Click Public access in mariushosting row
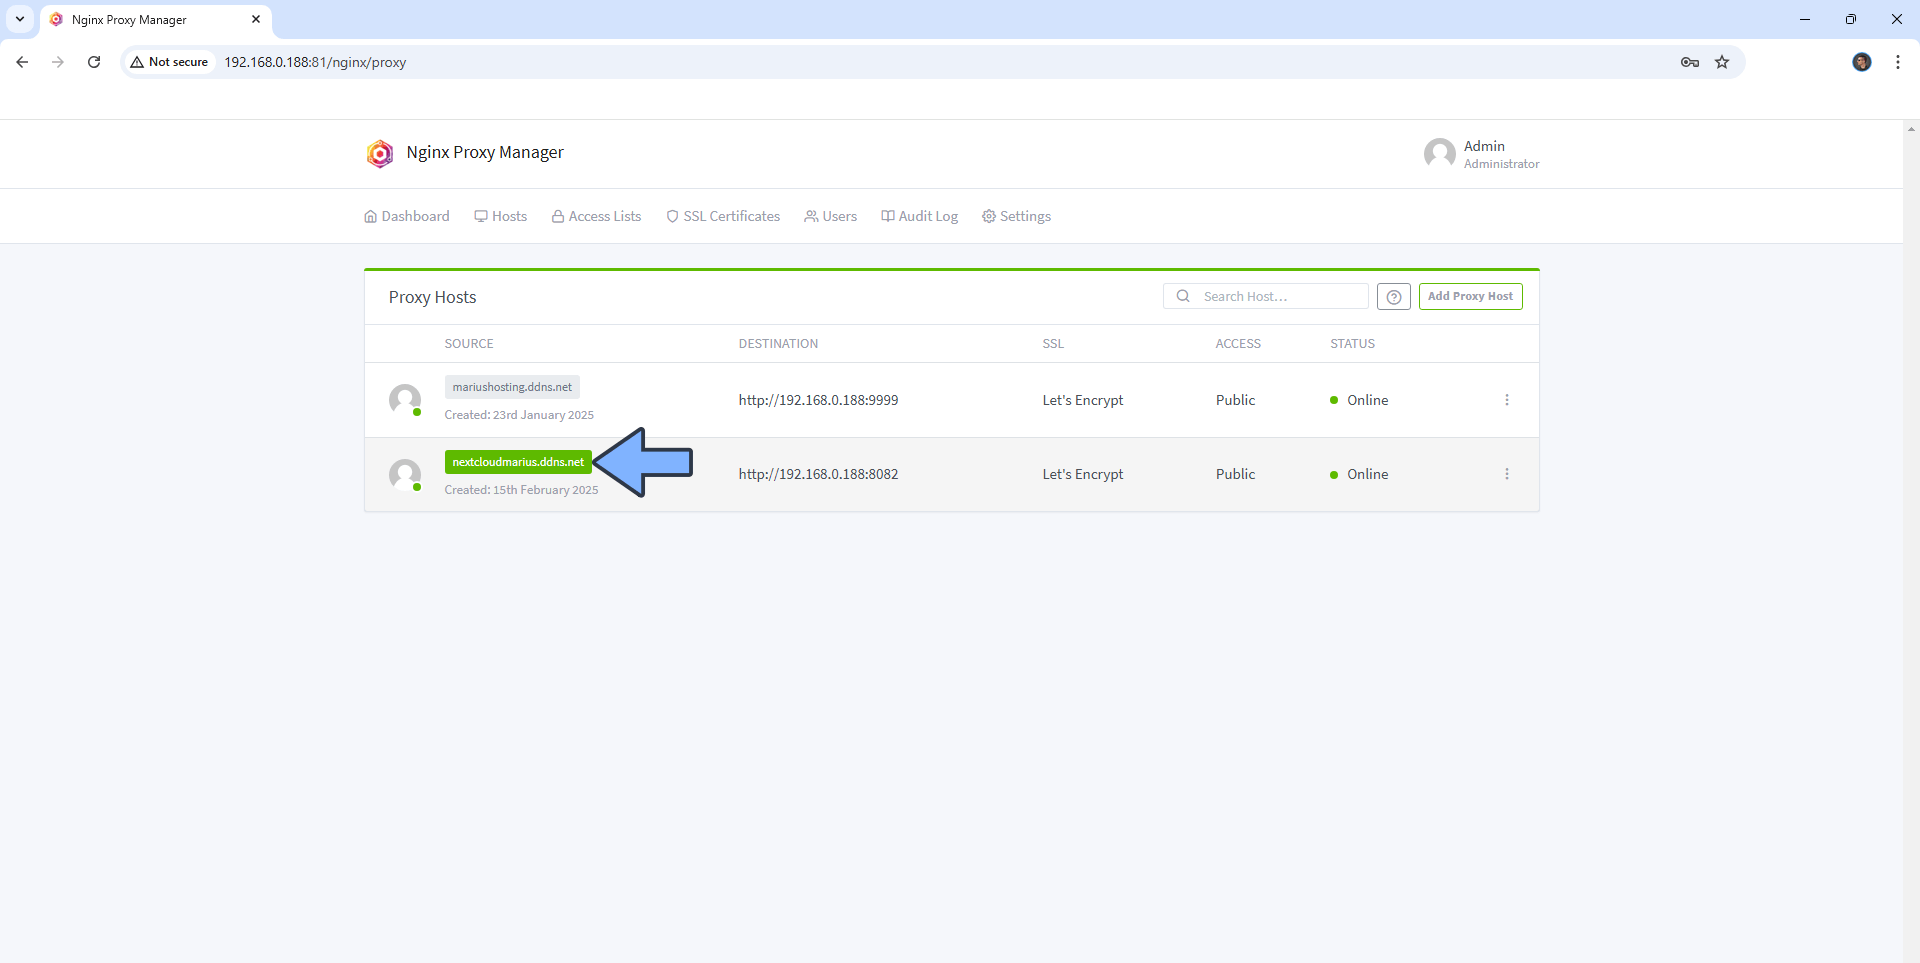 pos(1235,400)
